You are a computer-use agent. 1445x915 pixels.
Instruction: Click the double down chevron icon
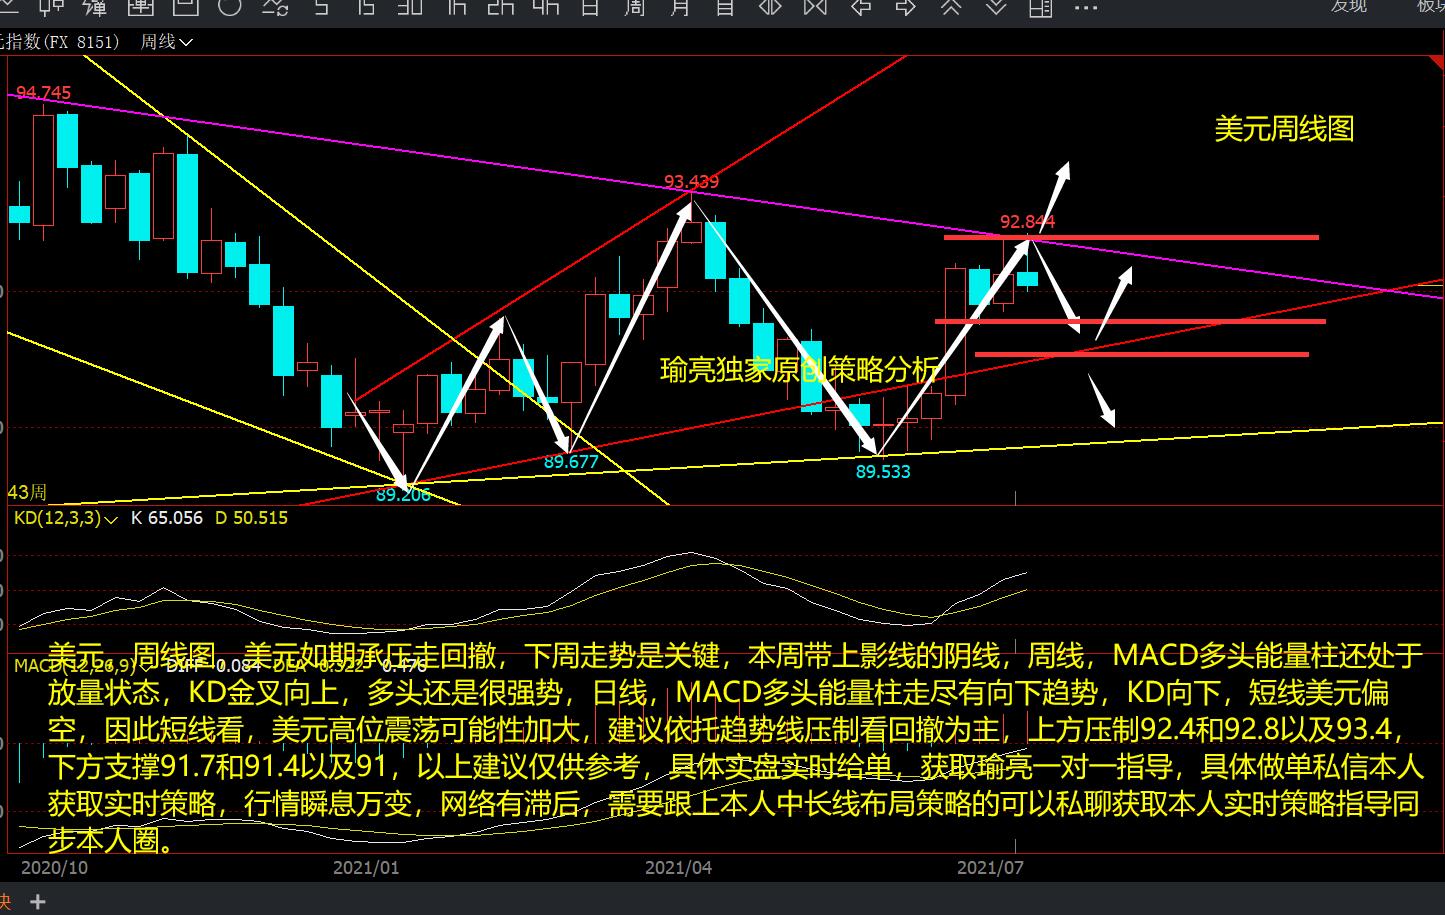point(996,8)
